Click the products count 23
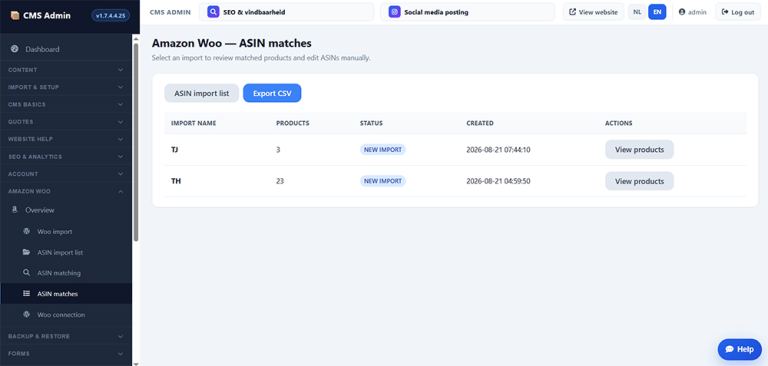The height and width of the screenshot is (366, 768). pyautogui.click(x=280, y=181)
